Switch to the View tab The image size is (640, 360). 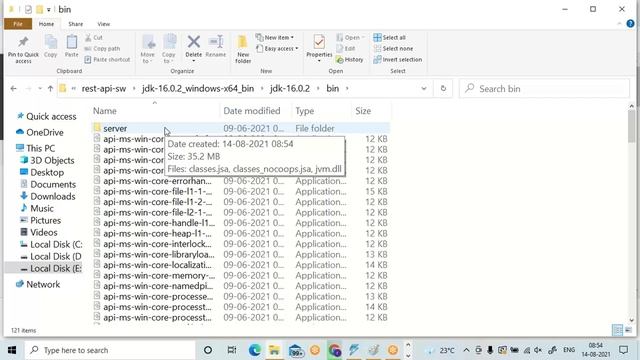(x=104, y=24)
